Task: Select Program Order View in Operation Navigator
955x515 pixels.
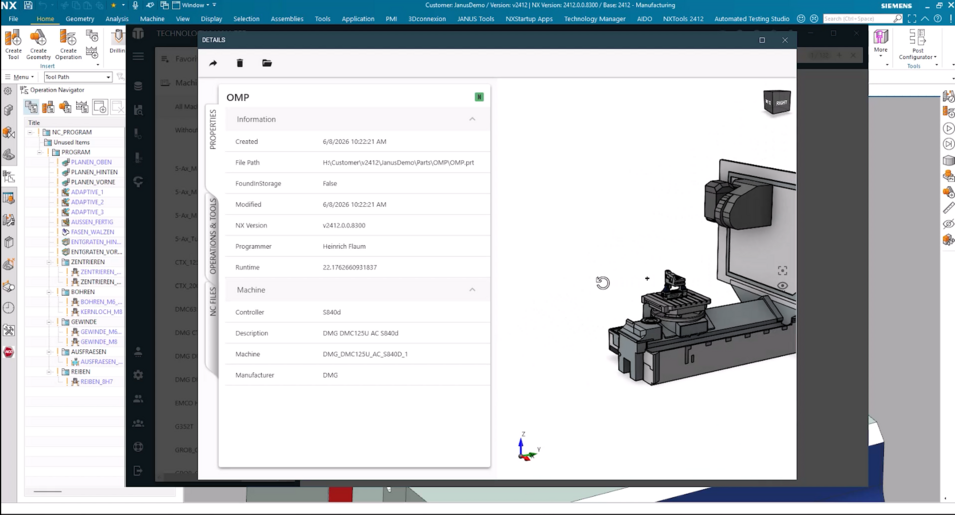Action: tap(31, 108)
